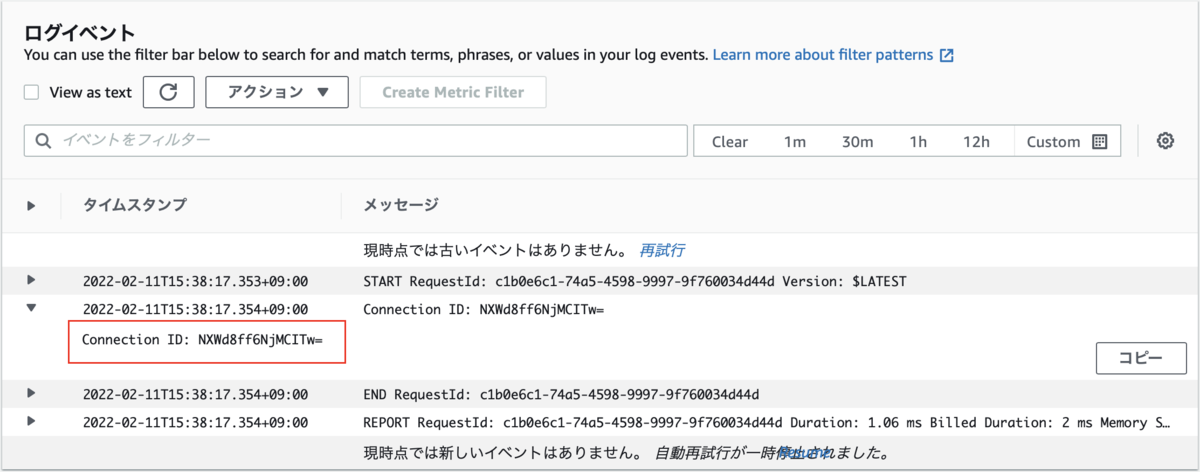Expand the END RequestId log row
This screenshot has width=1200, height=472.
[x=31, y=394]
